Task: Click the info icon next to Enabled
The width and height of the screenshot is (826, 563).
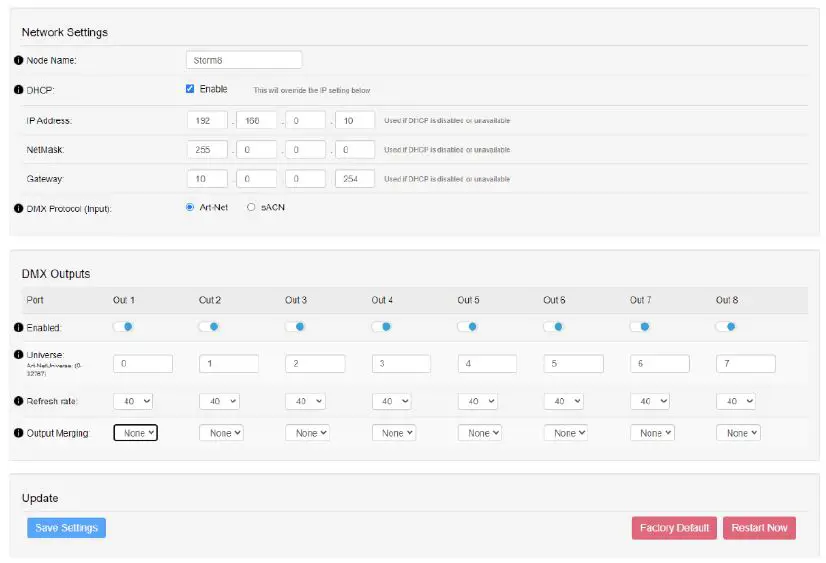Action: point(18,328)
